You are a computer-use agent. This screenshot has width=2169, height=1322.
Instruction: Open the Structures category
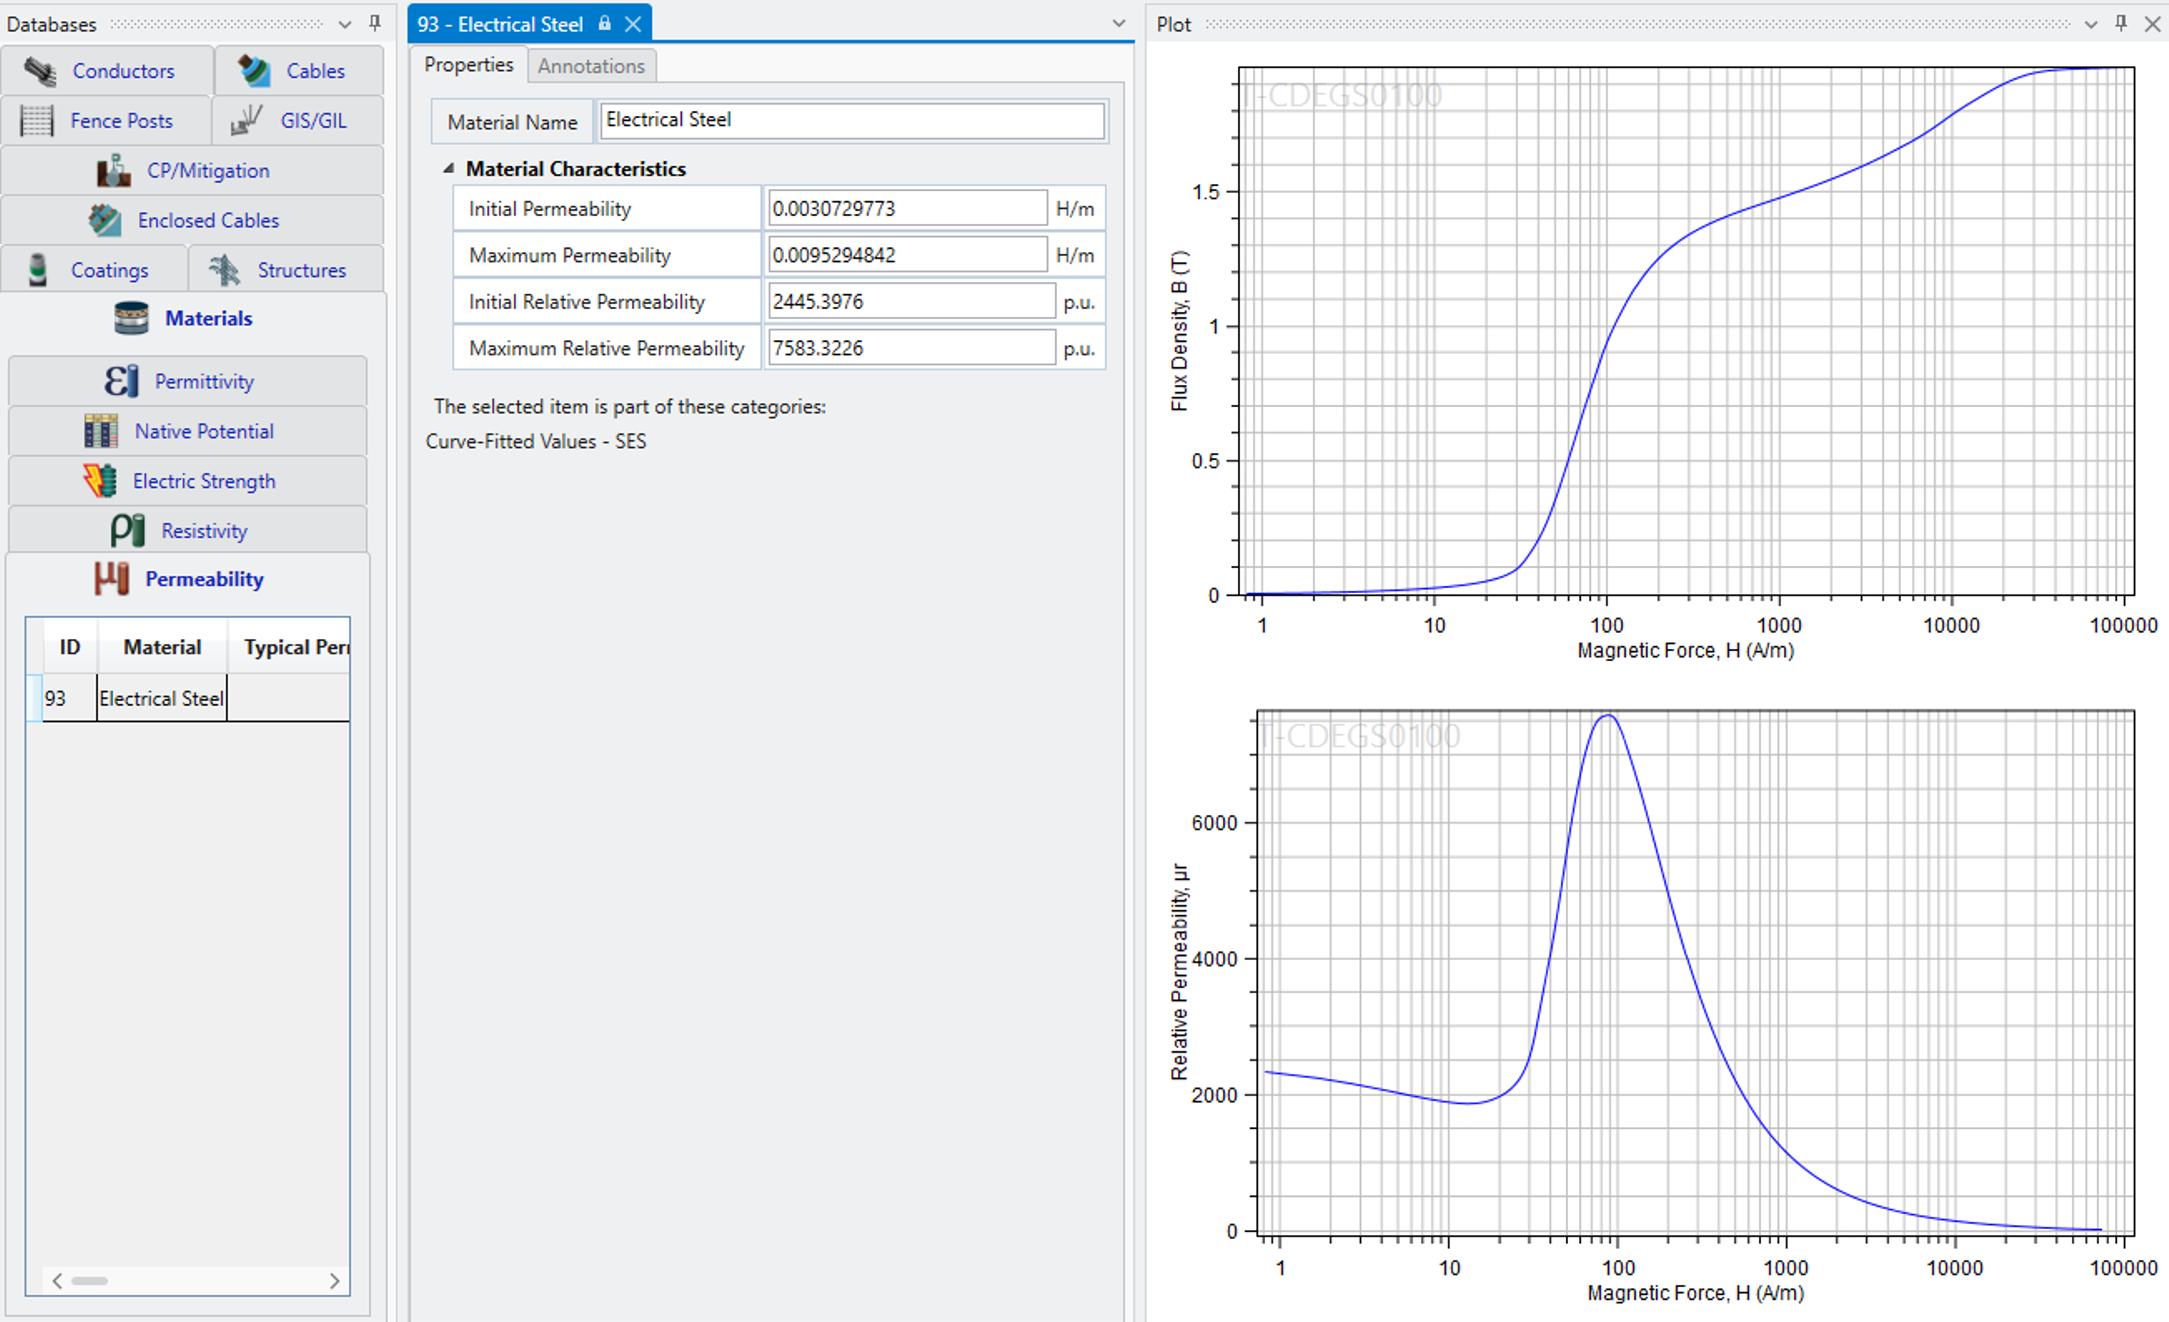click(286, 270)
